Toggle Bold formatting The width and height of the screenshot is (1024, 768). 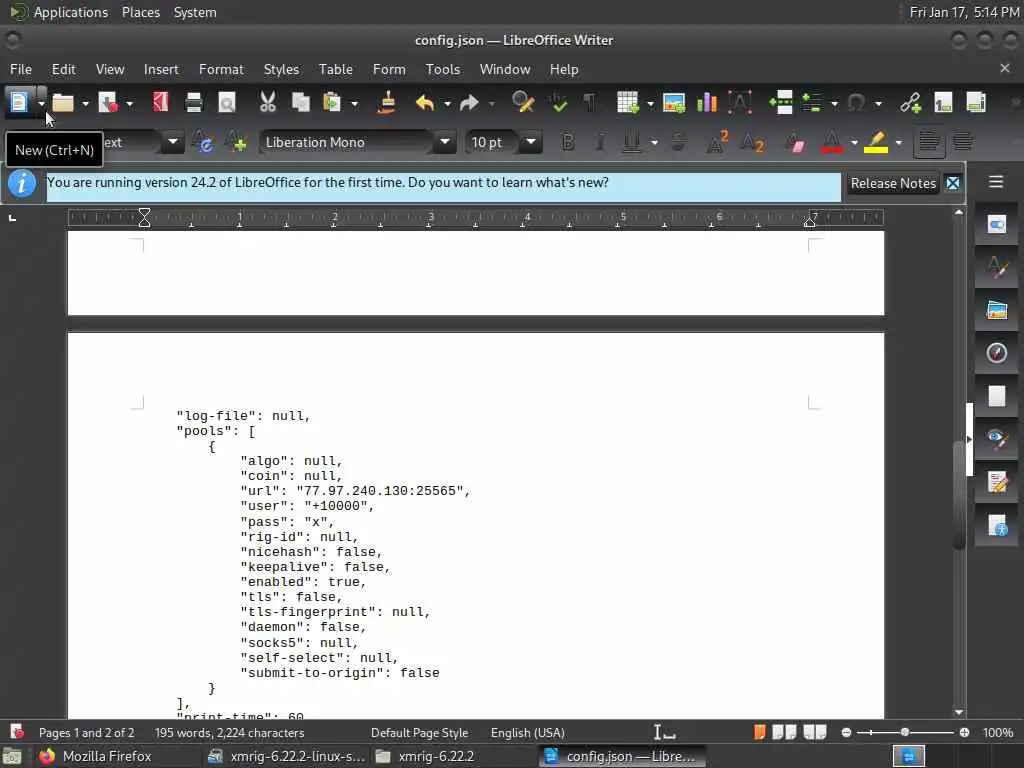(568, 142)
